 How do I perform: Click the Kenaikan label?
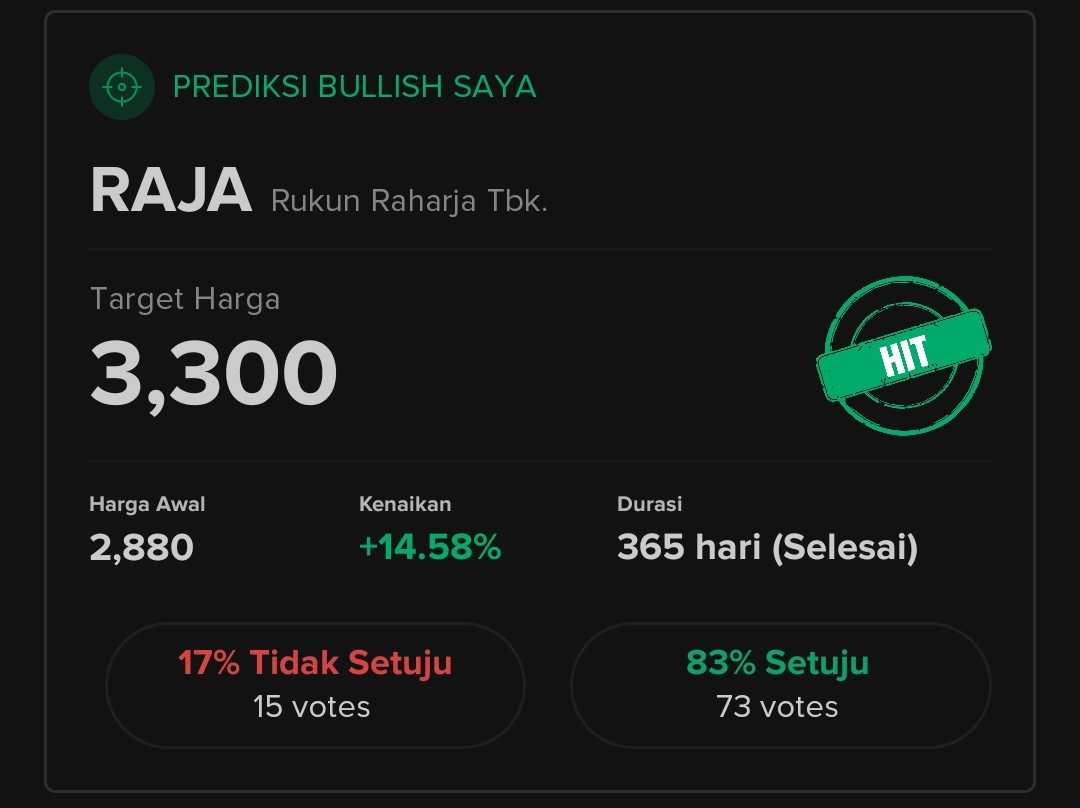tap(405, 504)
